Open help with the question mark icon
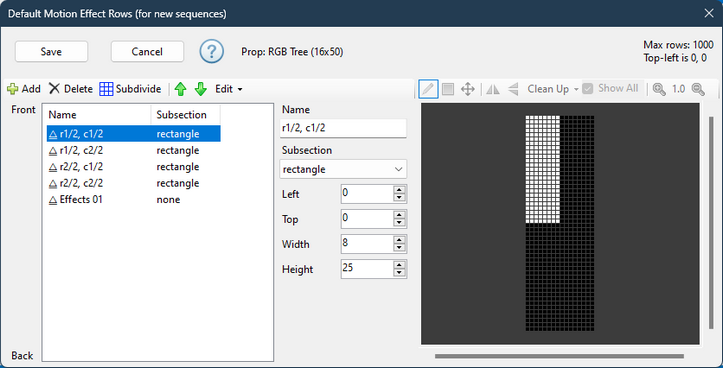 pos(212,51)
